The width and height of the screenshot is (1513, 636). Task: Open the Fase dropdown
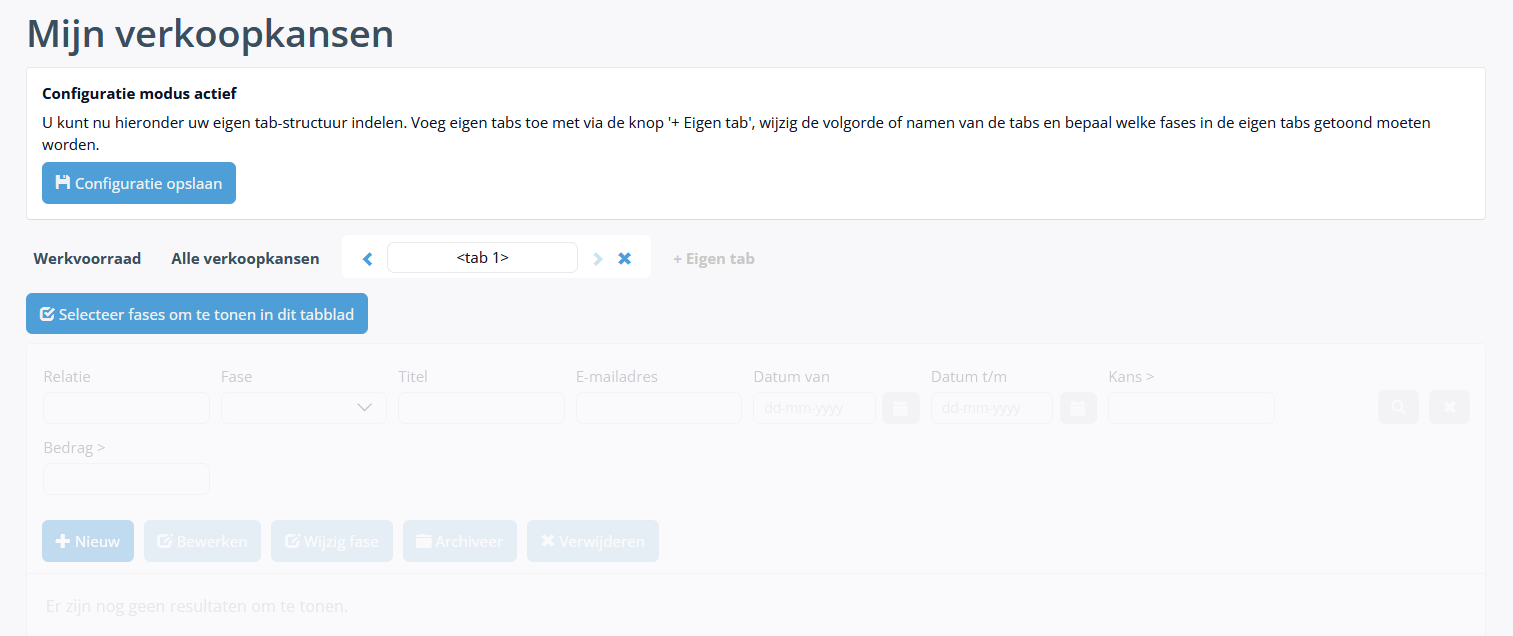pyautogui.click(x=304, y=408)
